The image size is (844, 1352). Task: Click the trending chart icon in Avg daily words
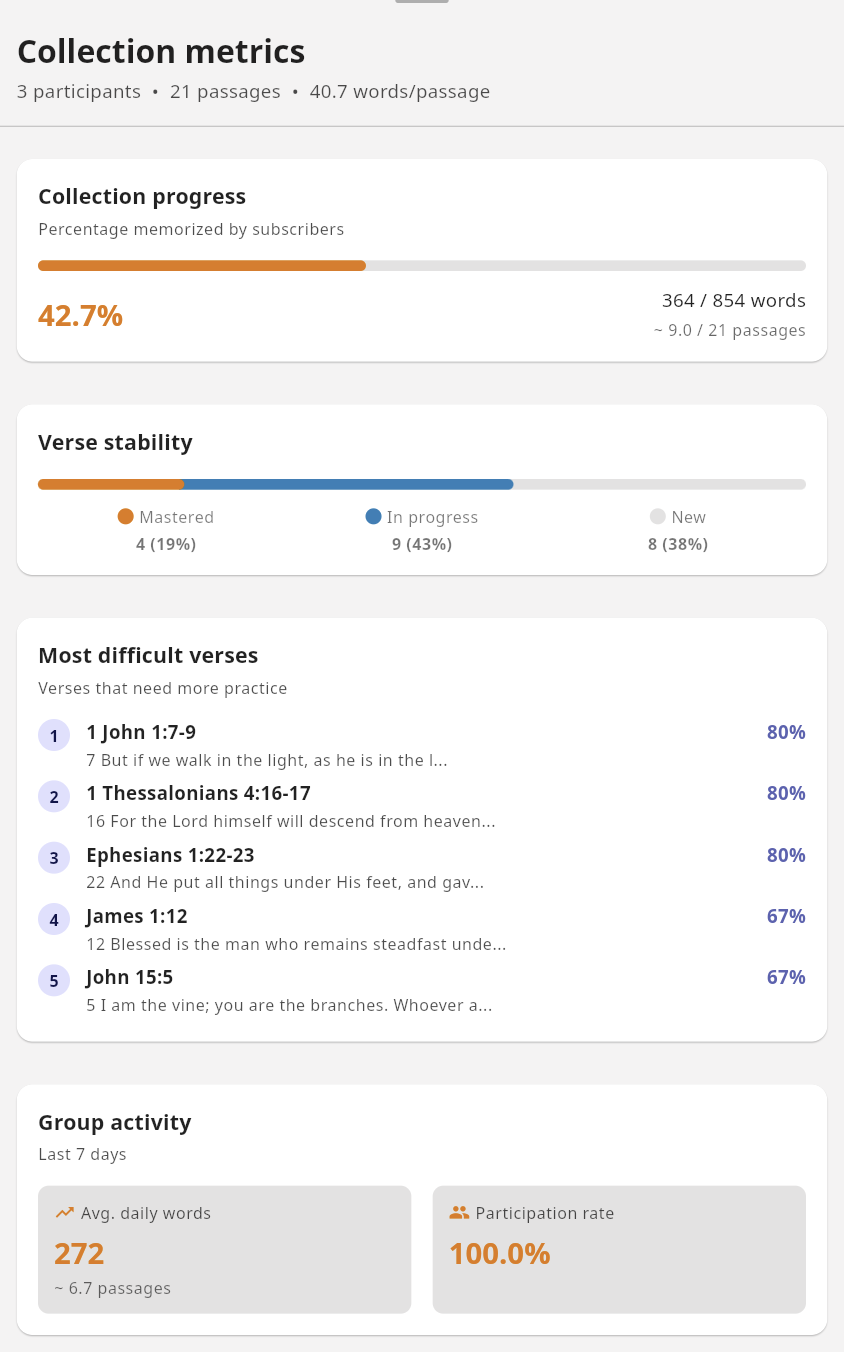click(64, 1211)
